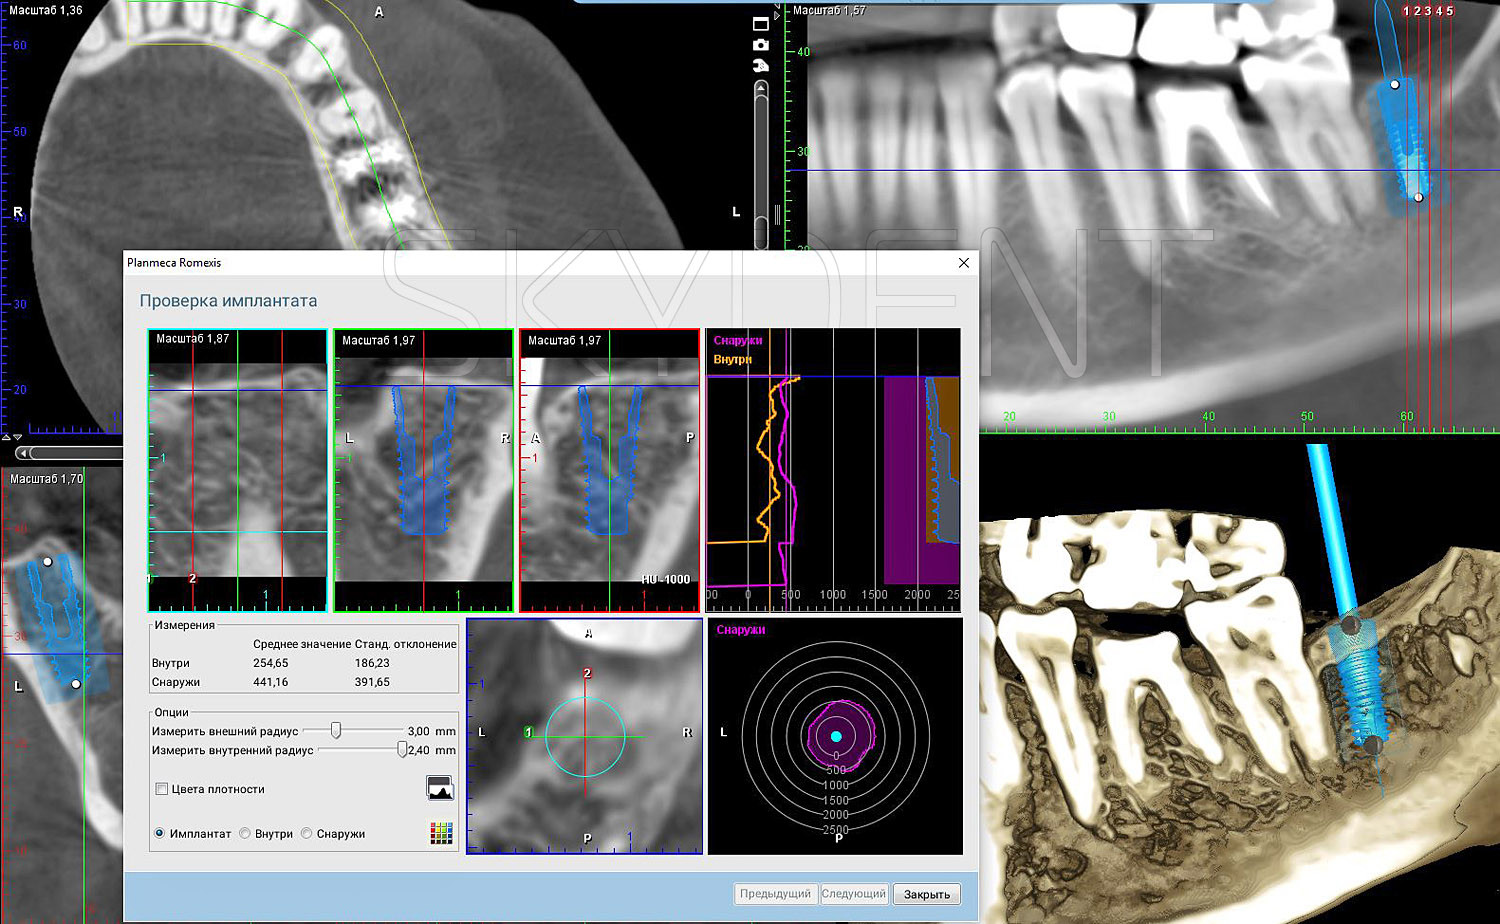Select the Внутри radio button
Viewport: 1500px width, 924px height.
[245, 833]
